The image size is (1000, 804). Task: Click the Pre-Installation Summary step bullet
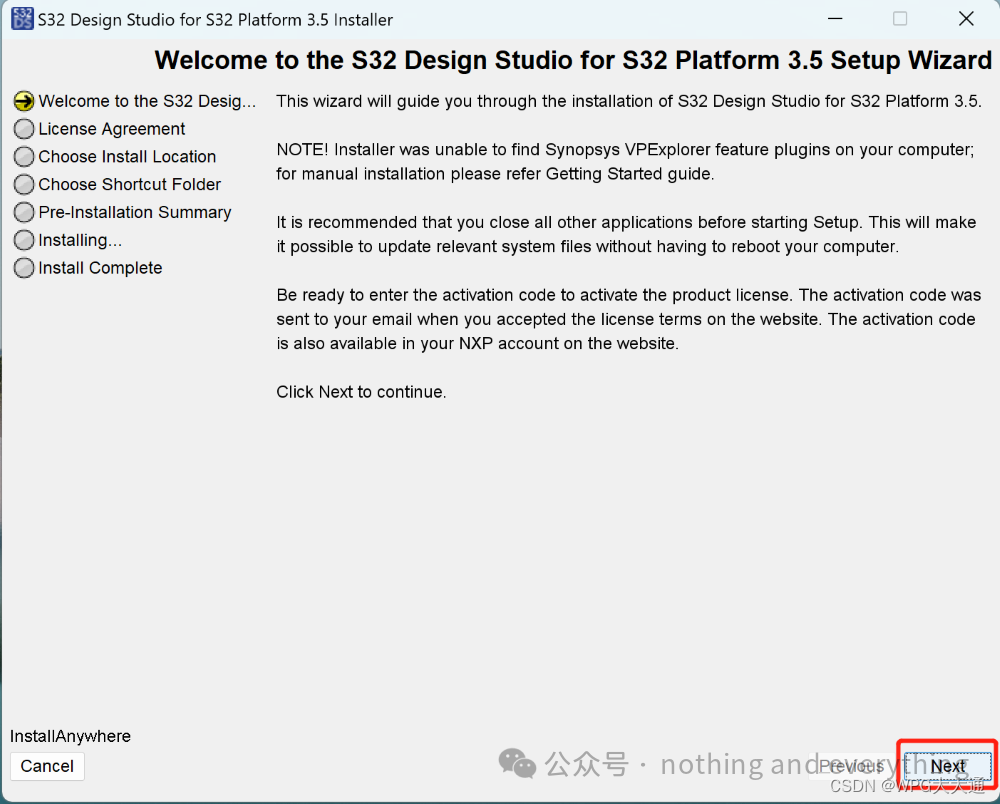(x=24, y=212)
